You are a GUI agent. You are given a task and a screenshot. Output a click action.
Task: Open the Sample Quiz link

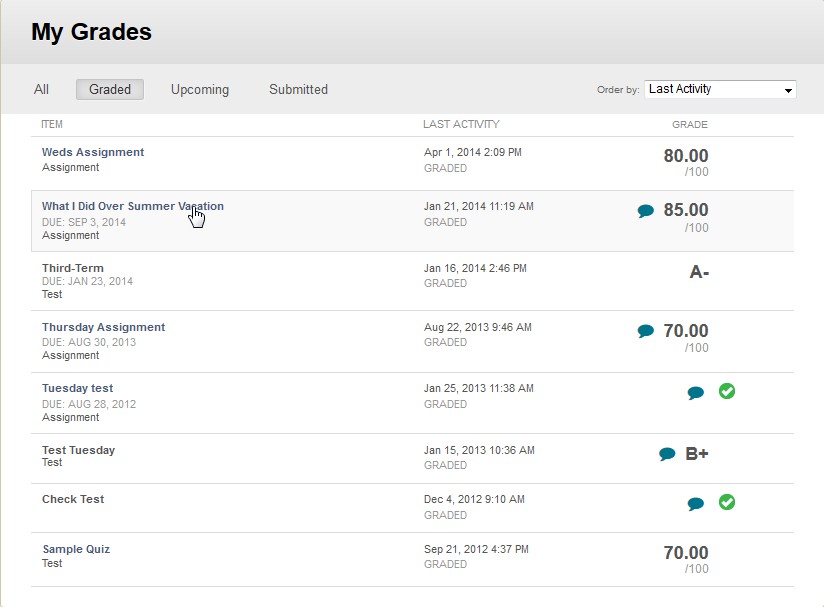coord(76,549)
